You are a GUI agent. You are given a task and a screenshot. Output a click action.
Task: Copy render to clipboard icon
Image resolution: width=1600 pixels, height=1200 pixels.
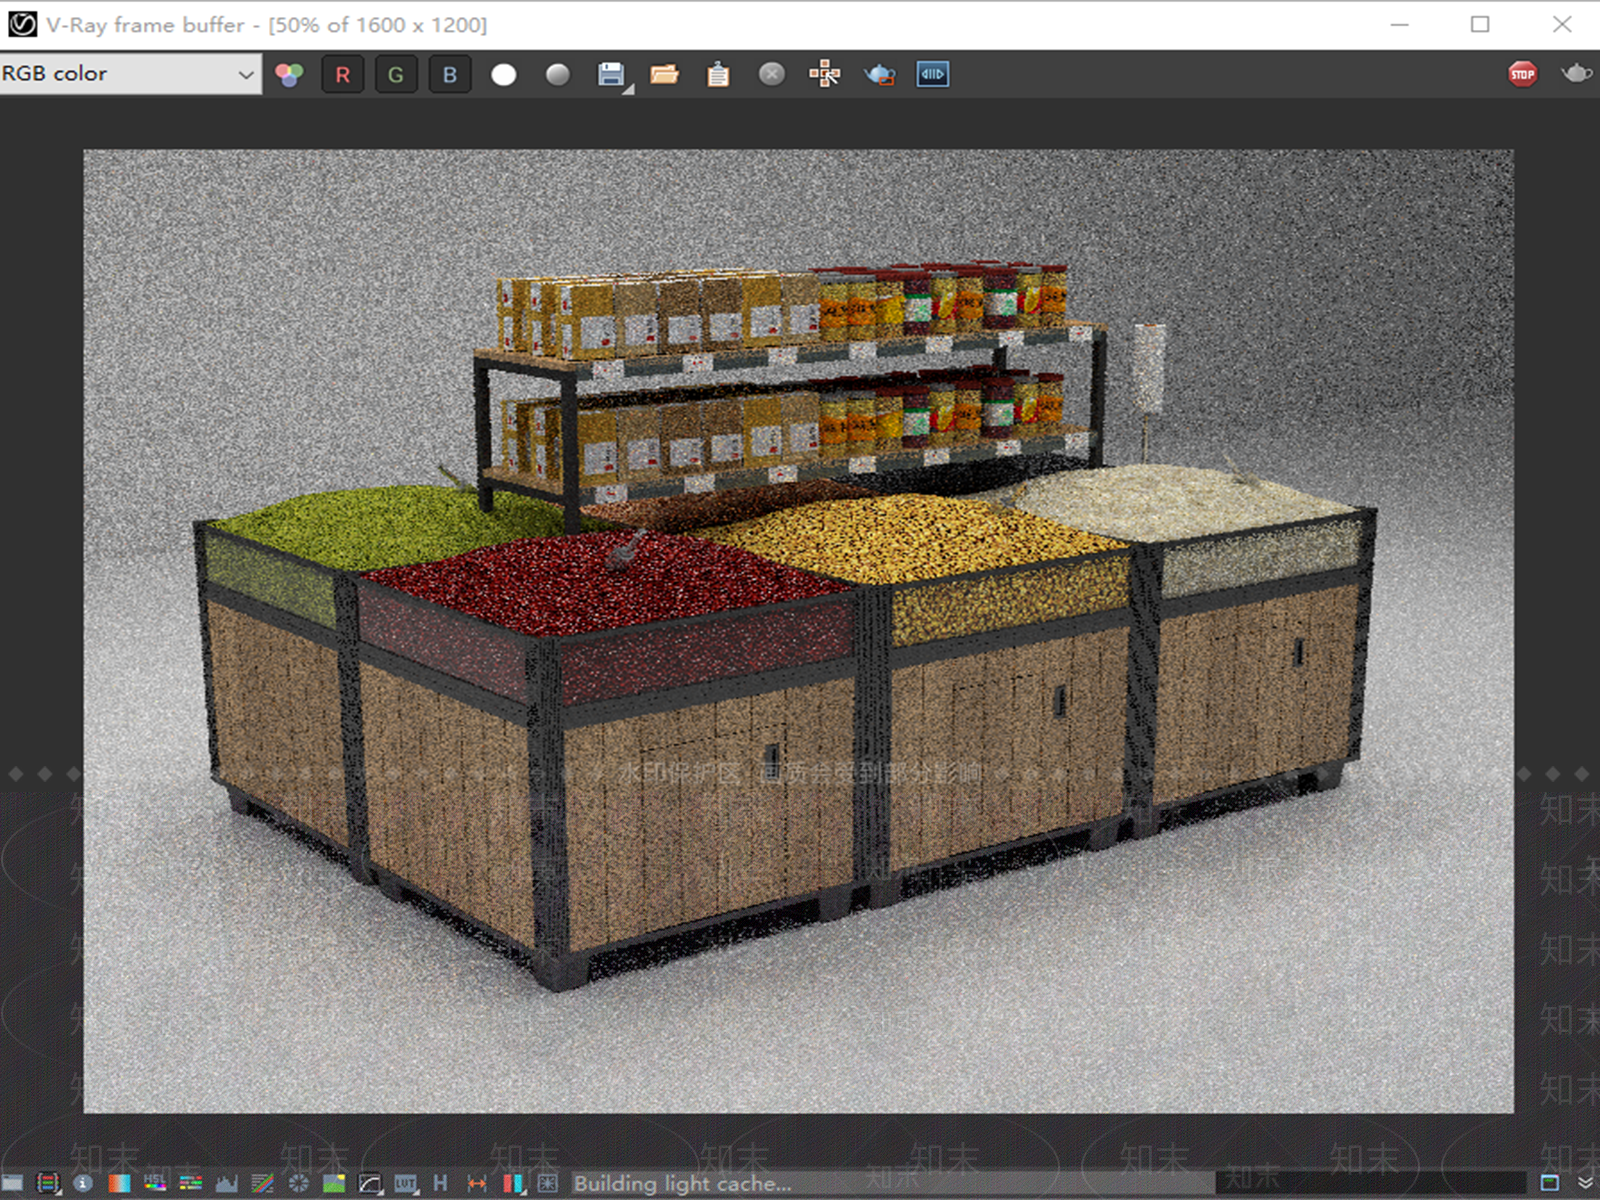[718, 74]
